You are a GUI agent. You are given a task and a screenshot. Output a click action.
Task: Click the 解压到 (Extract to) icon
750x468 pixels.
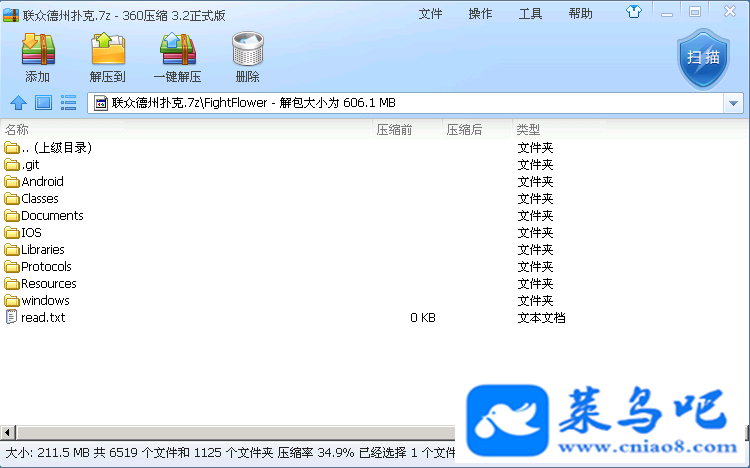(x=108, y=49)
